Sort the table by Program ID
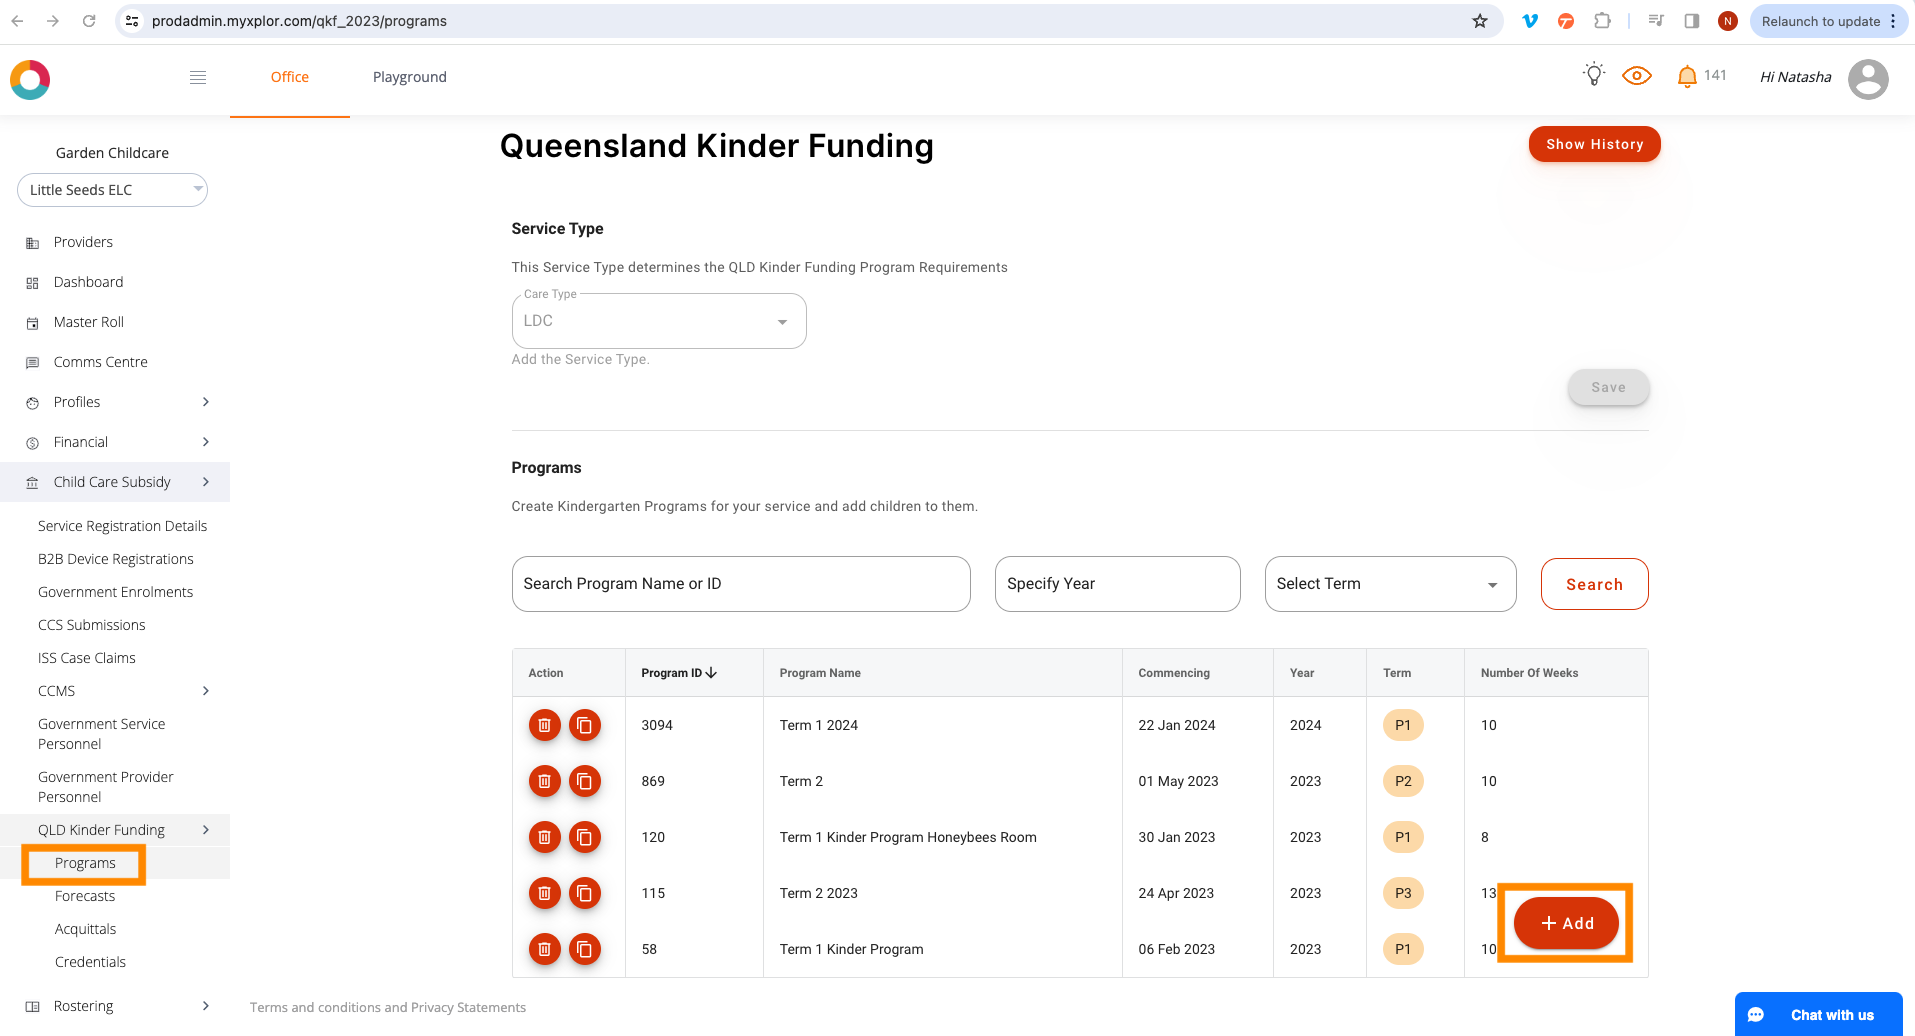 pos(677,672)
